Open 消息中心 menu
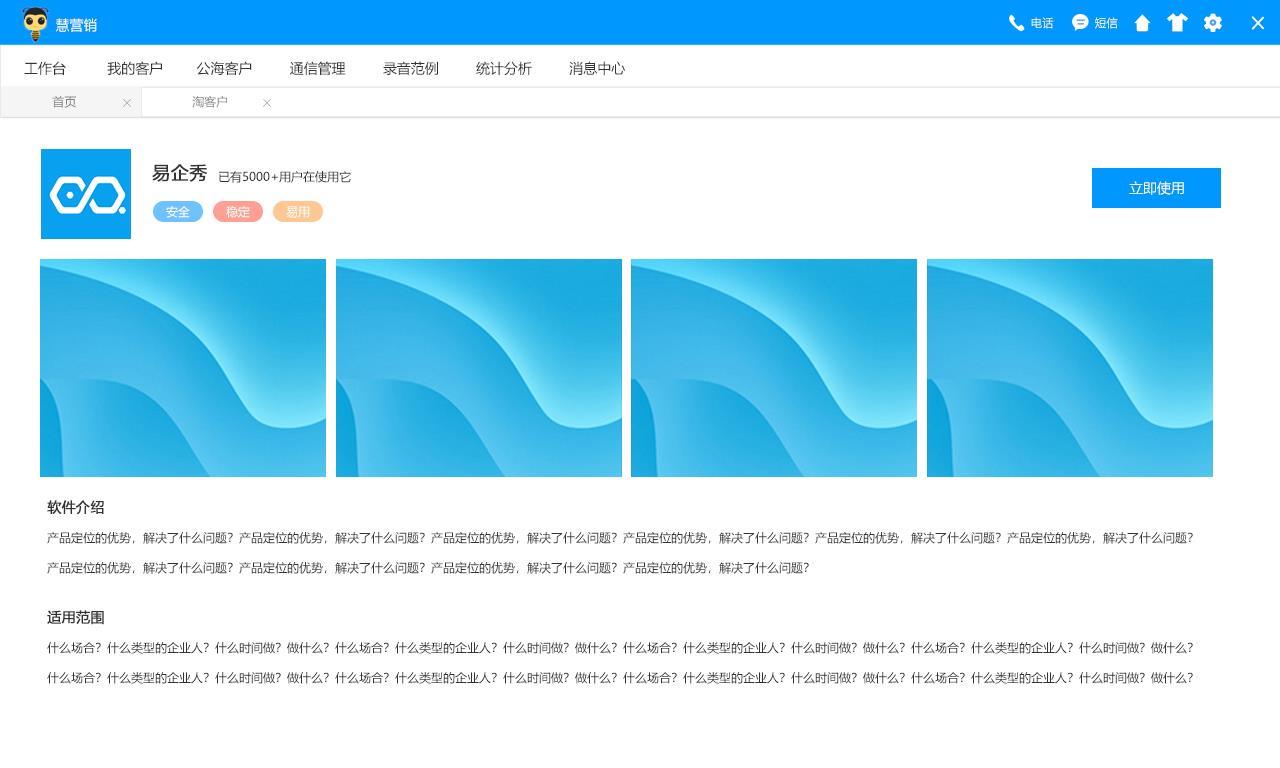Viewport: 1280px width, 768px height. pyautogui.click(x=597, y=68)
